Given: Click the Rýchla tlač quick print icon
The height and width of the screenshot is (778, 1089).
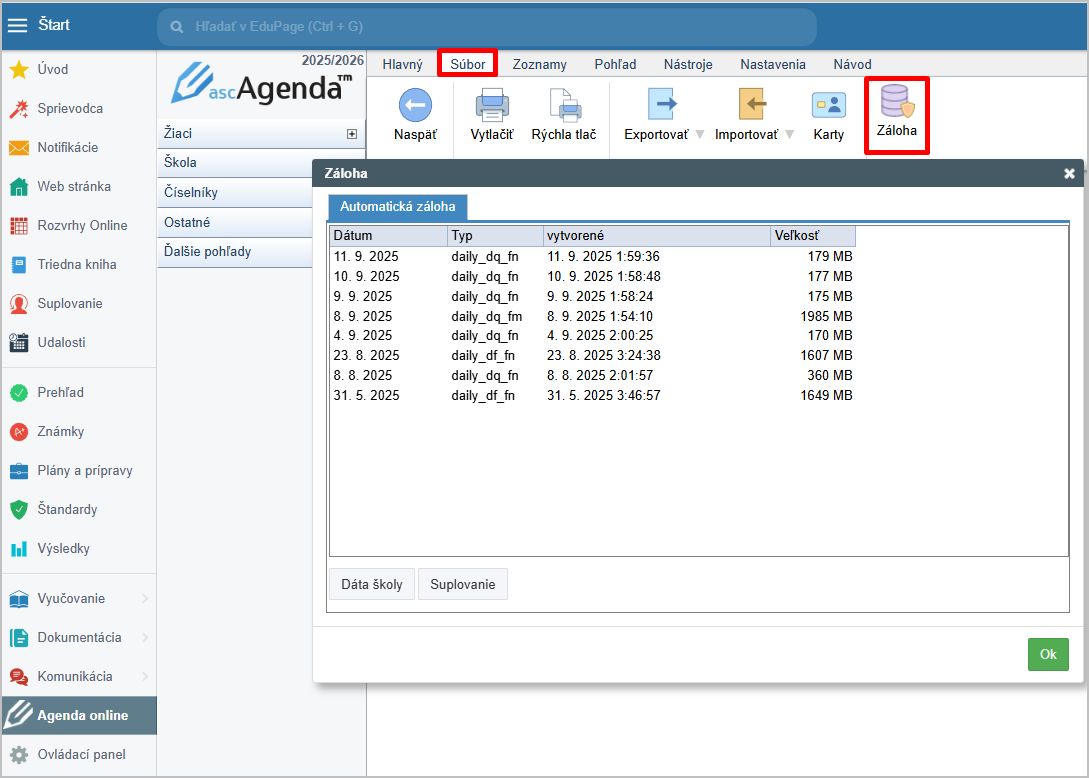Looking at the screenshot, I should 564,105.
